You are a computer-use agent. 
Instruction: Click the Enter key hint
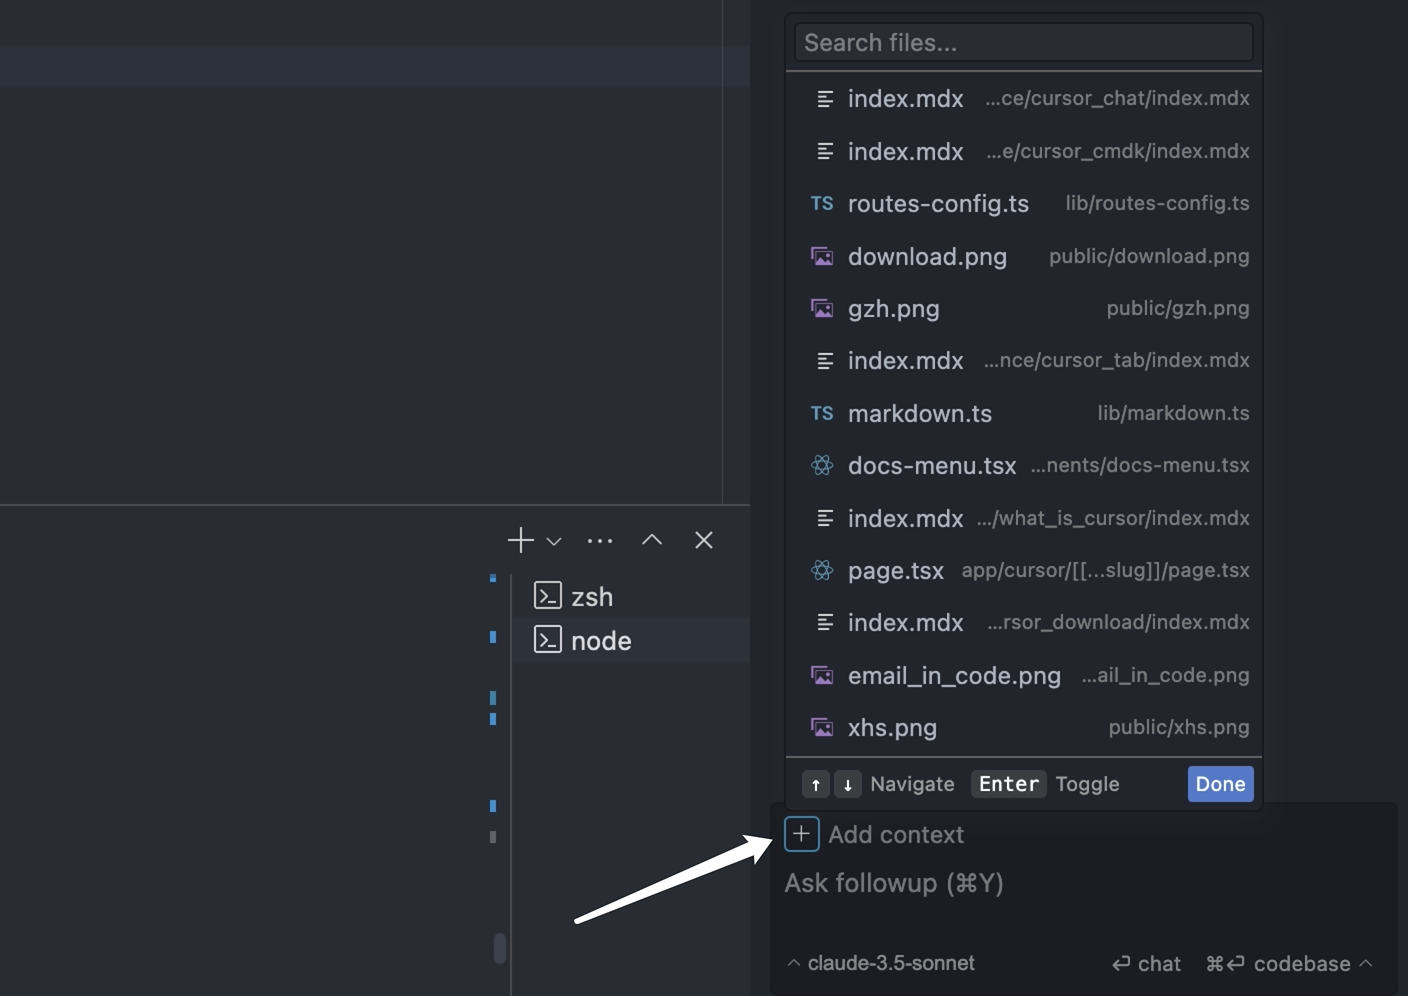point(1009,784)
